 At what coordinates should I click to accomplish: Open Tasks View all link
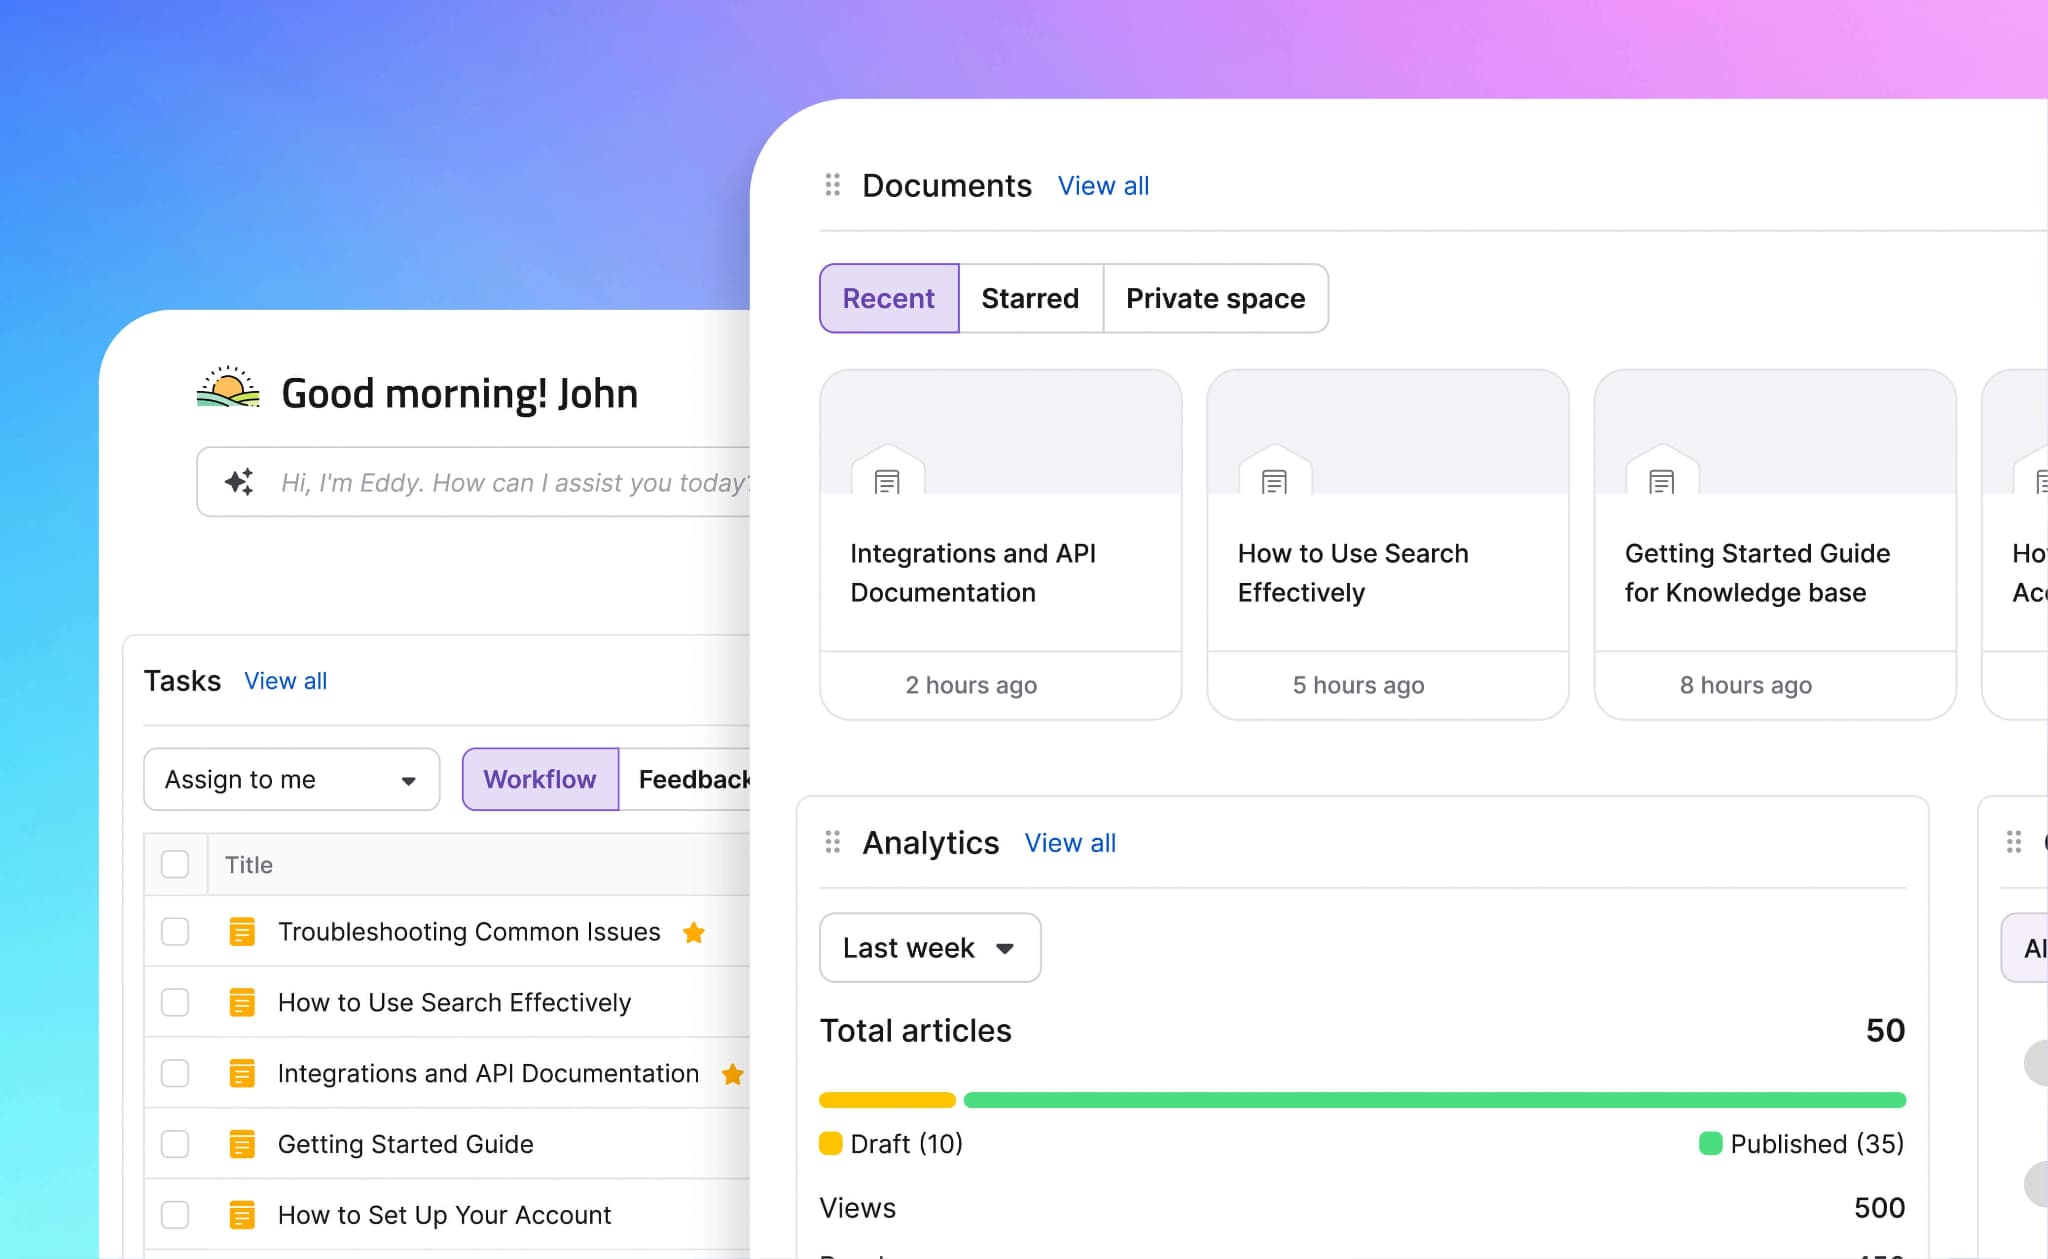(x=285, y=681)
